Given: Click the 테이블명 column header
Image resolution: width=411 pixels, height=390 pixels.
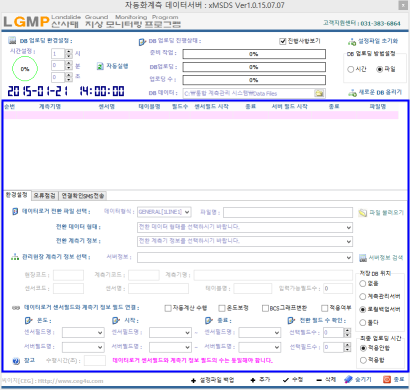Looking at the screenshot, I should click(149, 107).
